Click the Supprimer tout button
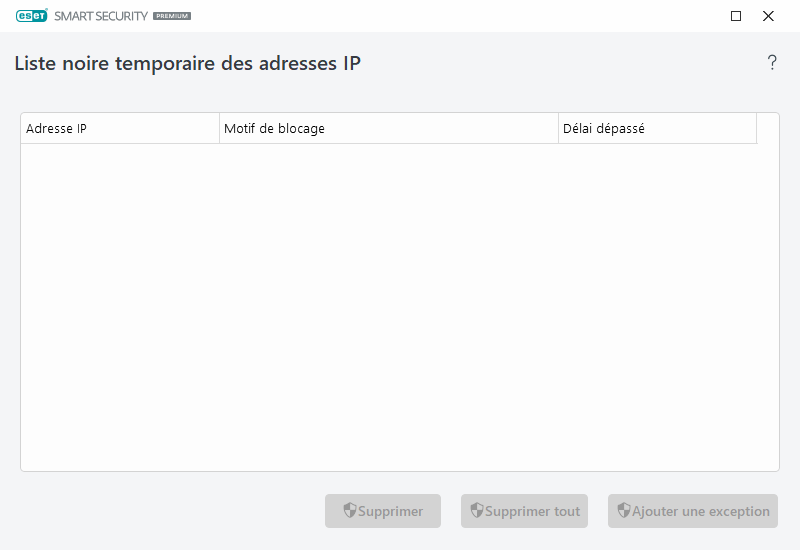Image resolution: width=800 pixels, height=550 pixels. (x=524, y=511)
